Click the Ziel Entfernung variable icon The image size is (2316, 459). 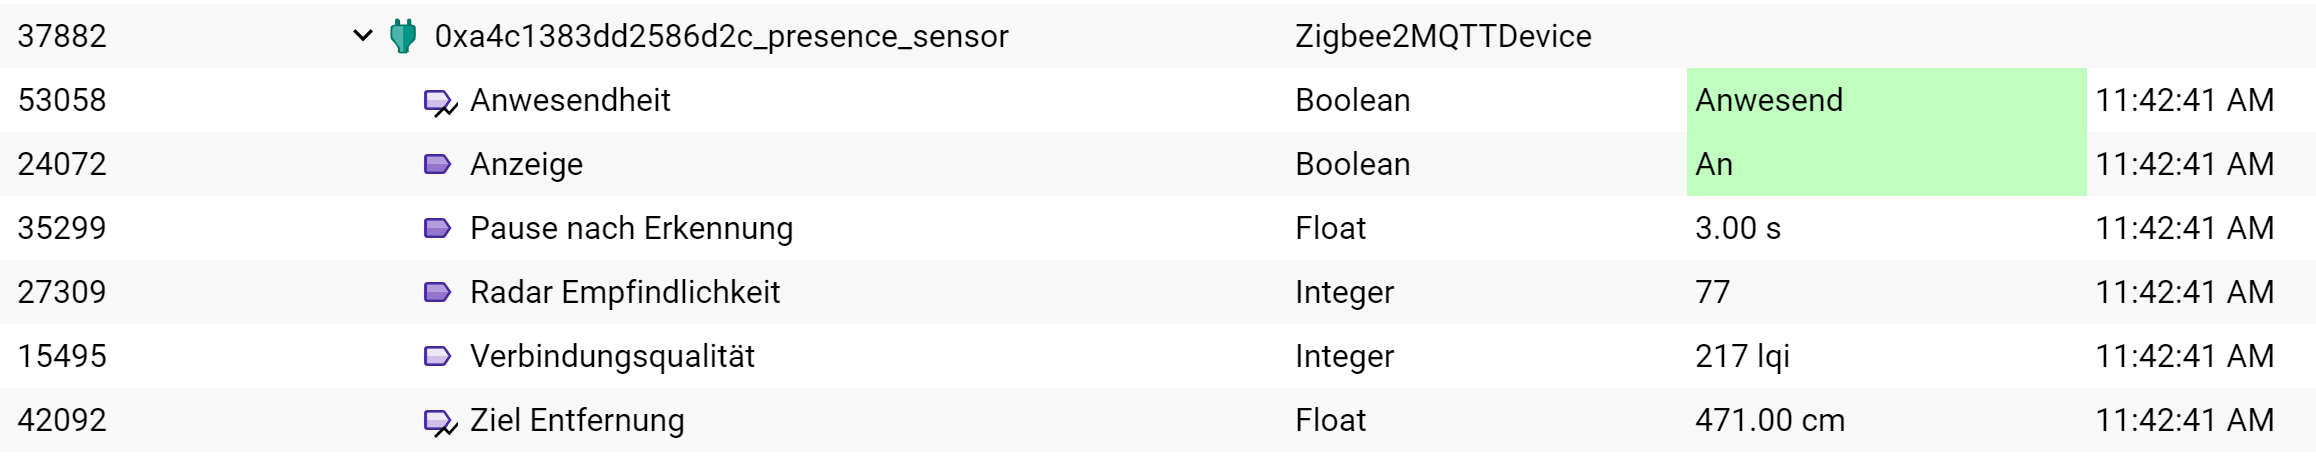[x=440, y=422]
